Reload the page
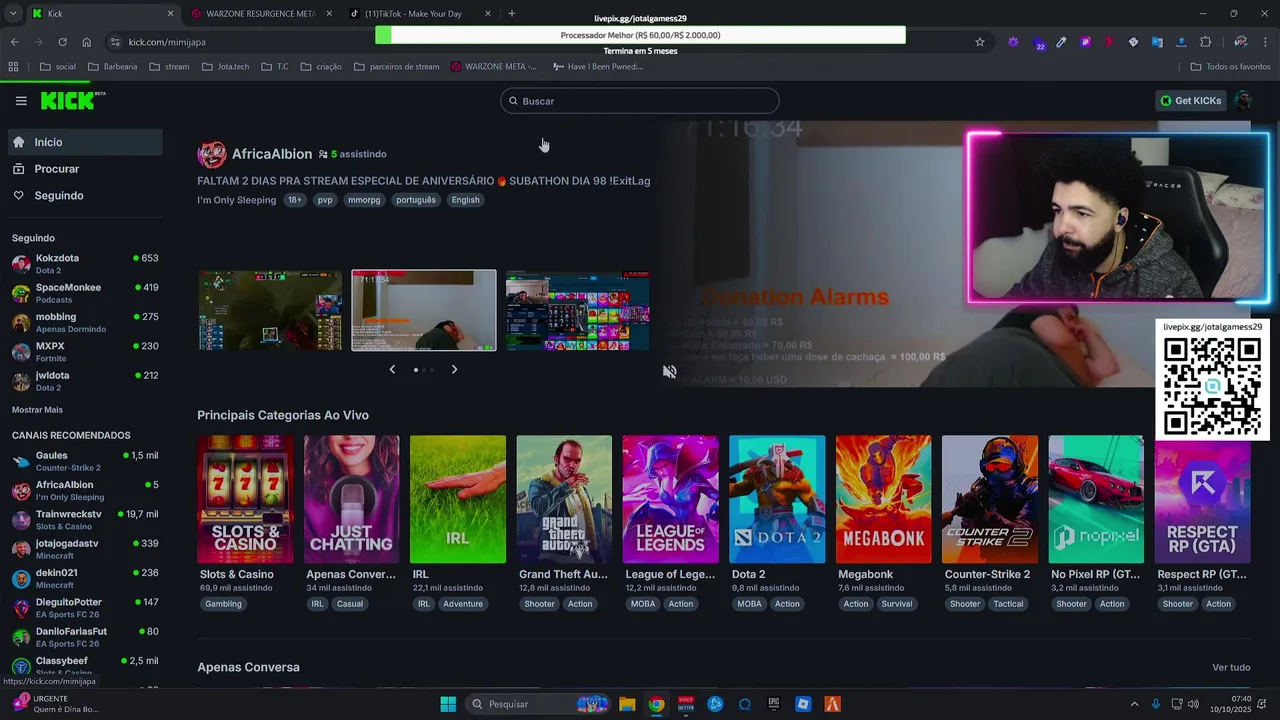This screenshot has width=1280, height=720. point(62,42)
